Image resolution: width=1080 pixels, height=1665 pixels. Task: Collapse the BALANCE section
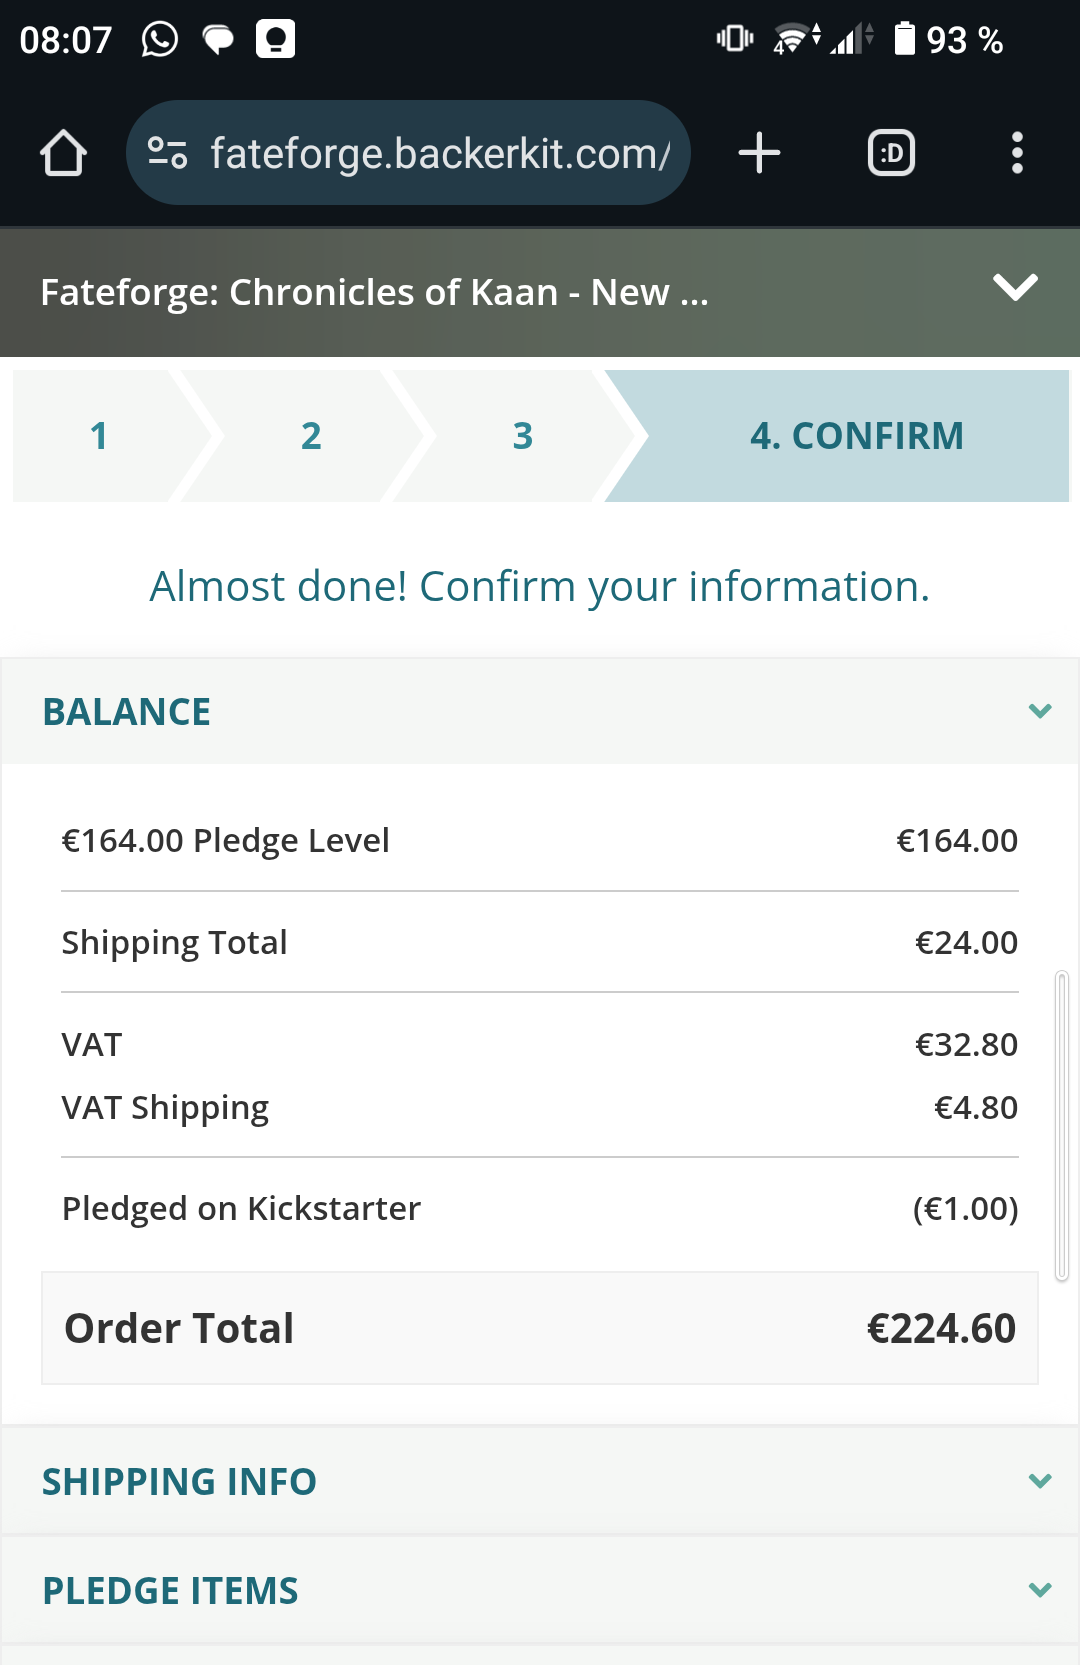pyautogui.click(x=1040, y=711)
